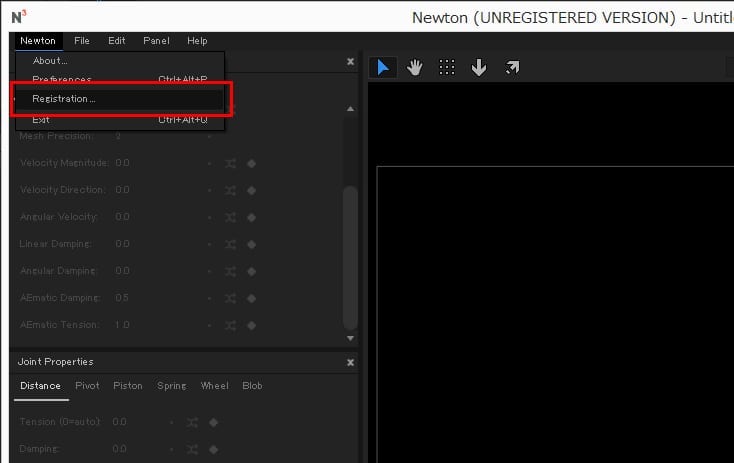The image size is (734, 463).
Task: Click keyframe diamond for Linear Damping
Action: [251, 244]
